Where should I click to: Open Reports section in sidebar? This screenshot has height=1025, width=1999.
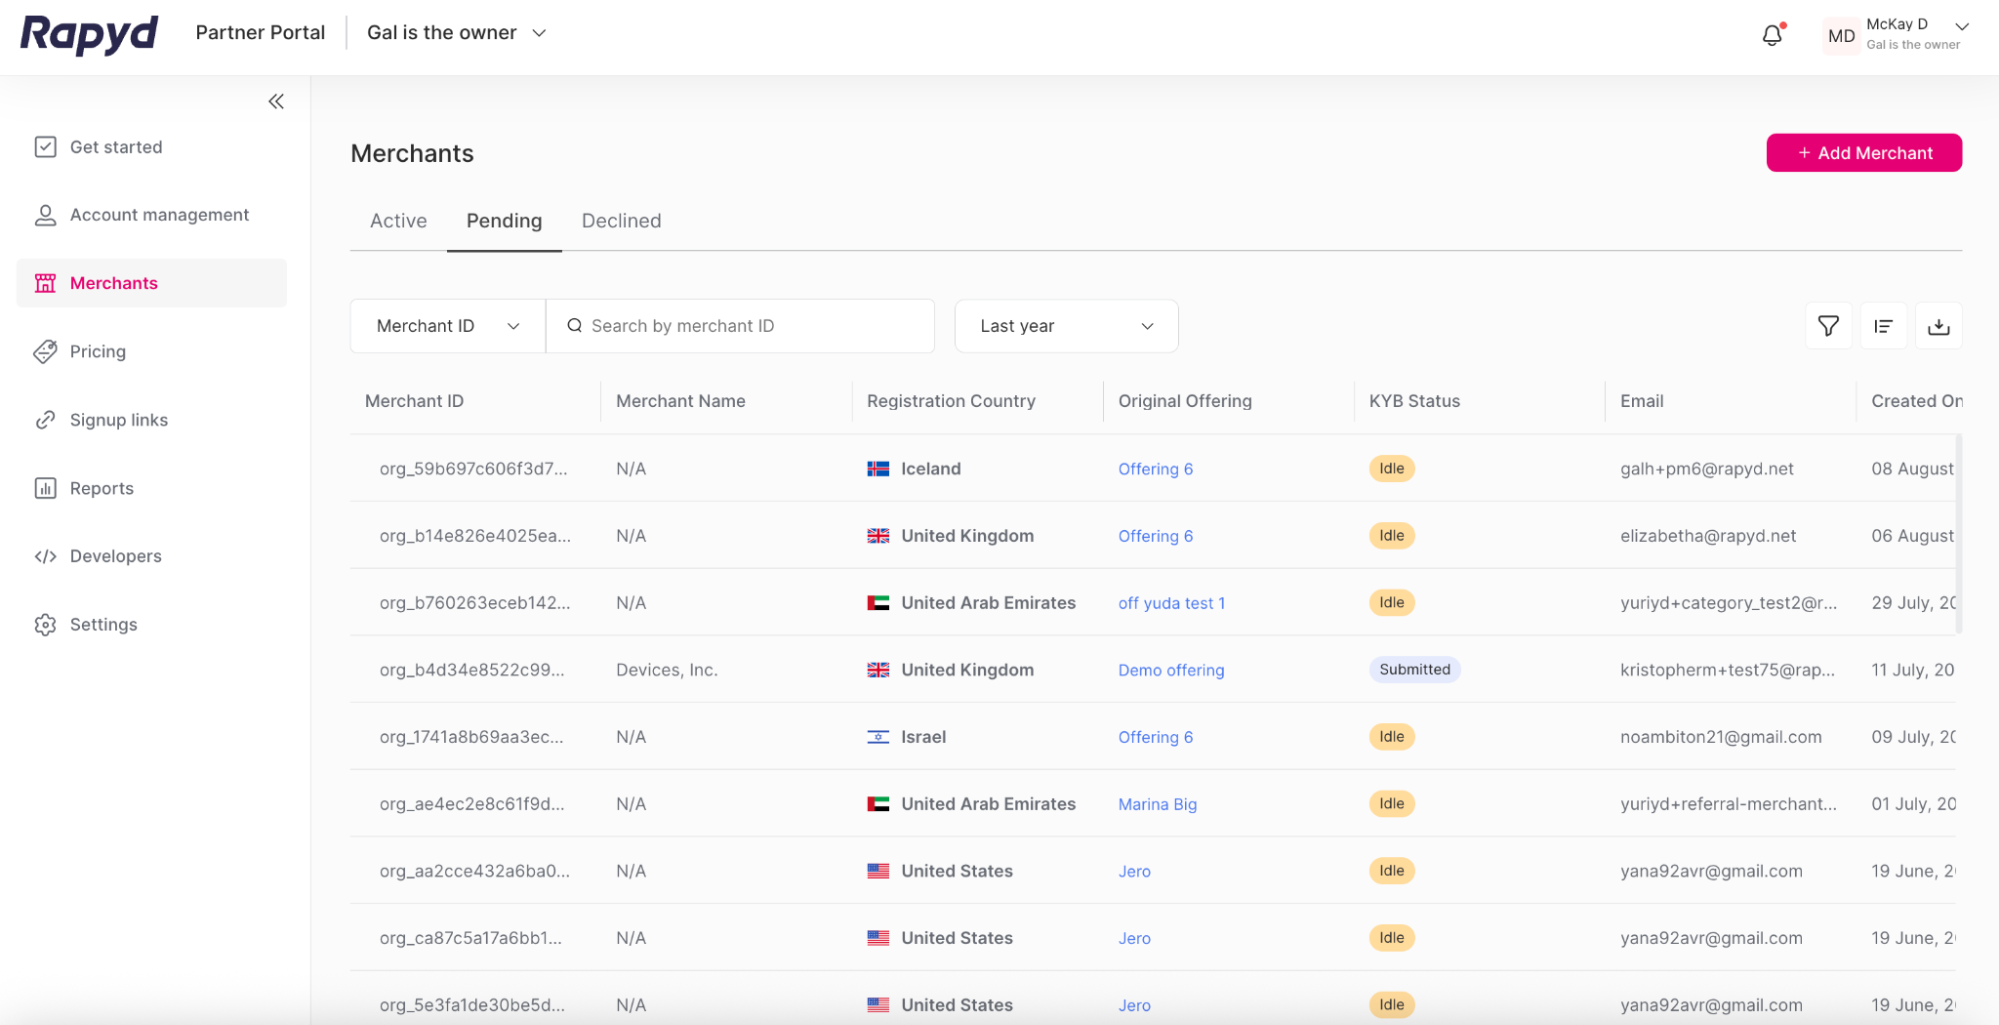pos(101,488)
